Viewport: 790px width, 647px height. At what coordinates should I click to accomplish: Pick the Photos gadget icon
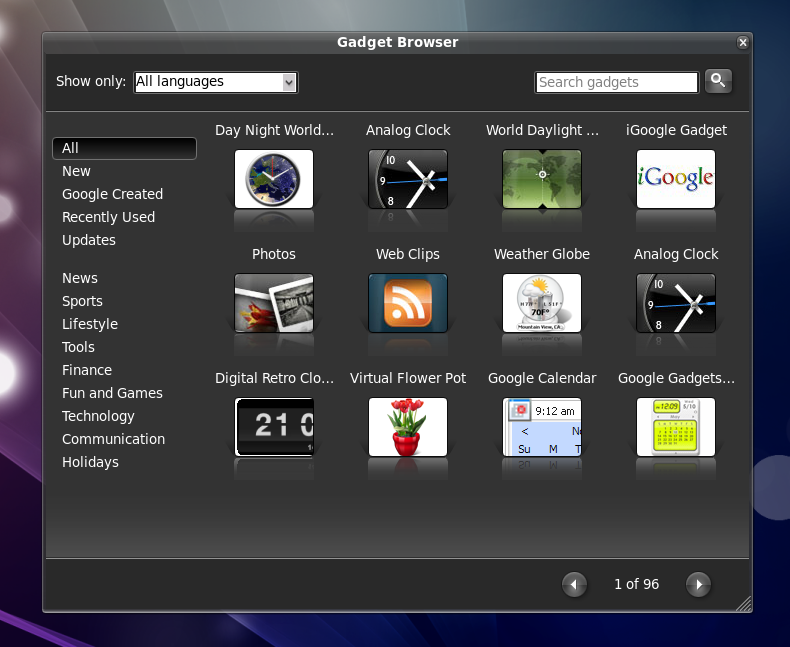point(274,303)
